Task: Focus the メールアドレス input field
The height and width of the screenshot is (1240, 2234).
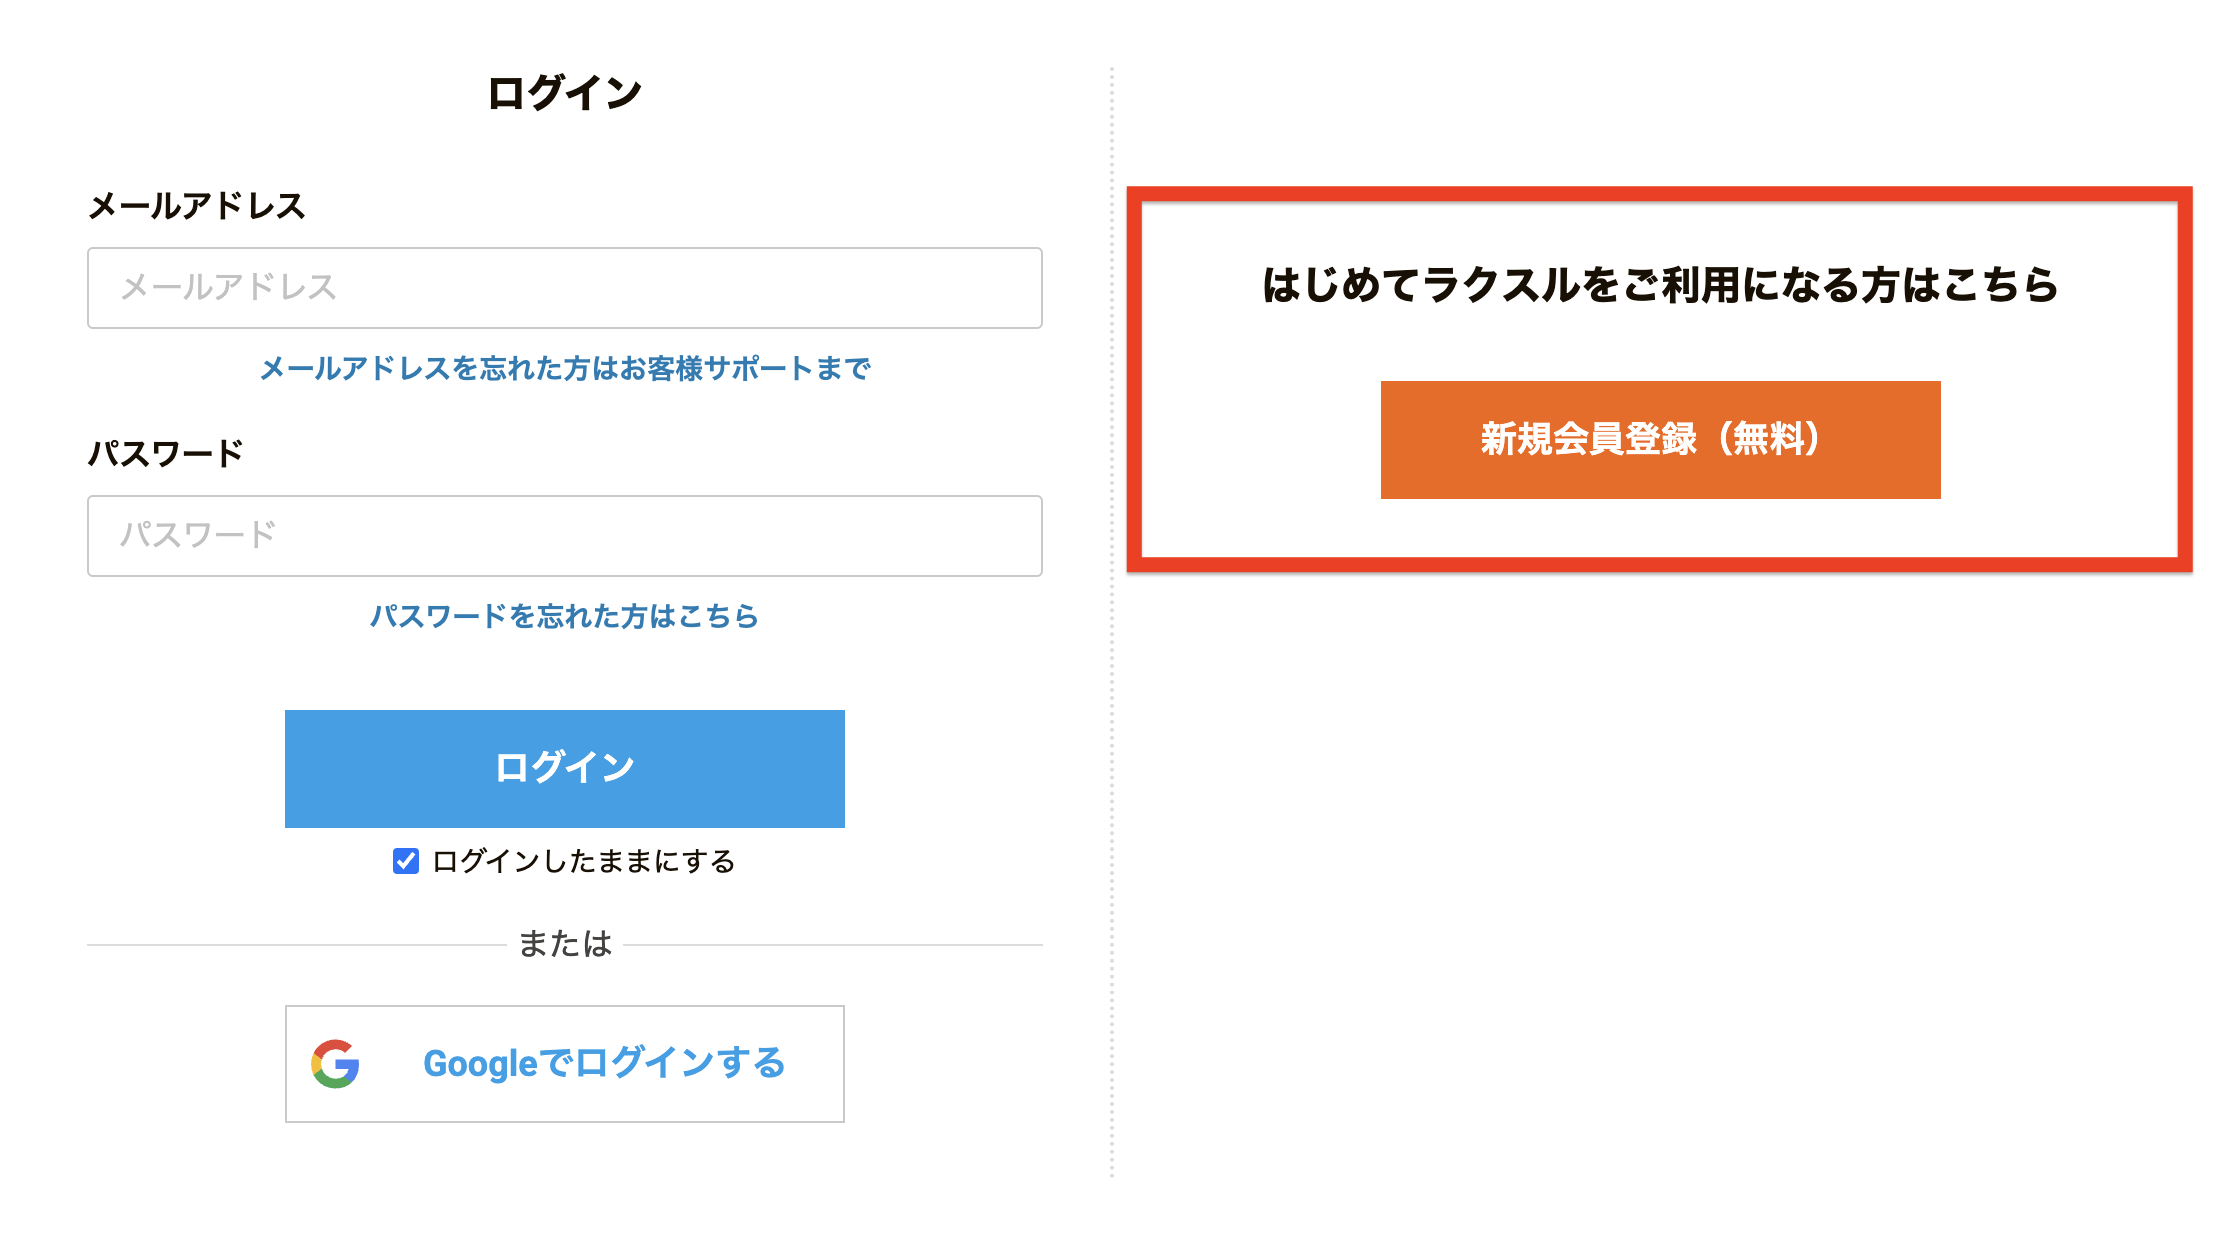Action: click(565, 288)
